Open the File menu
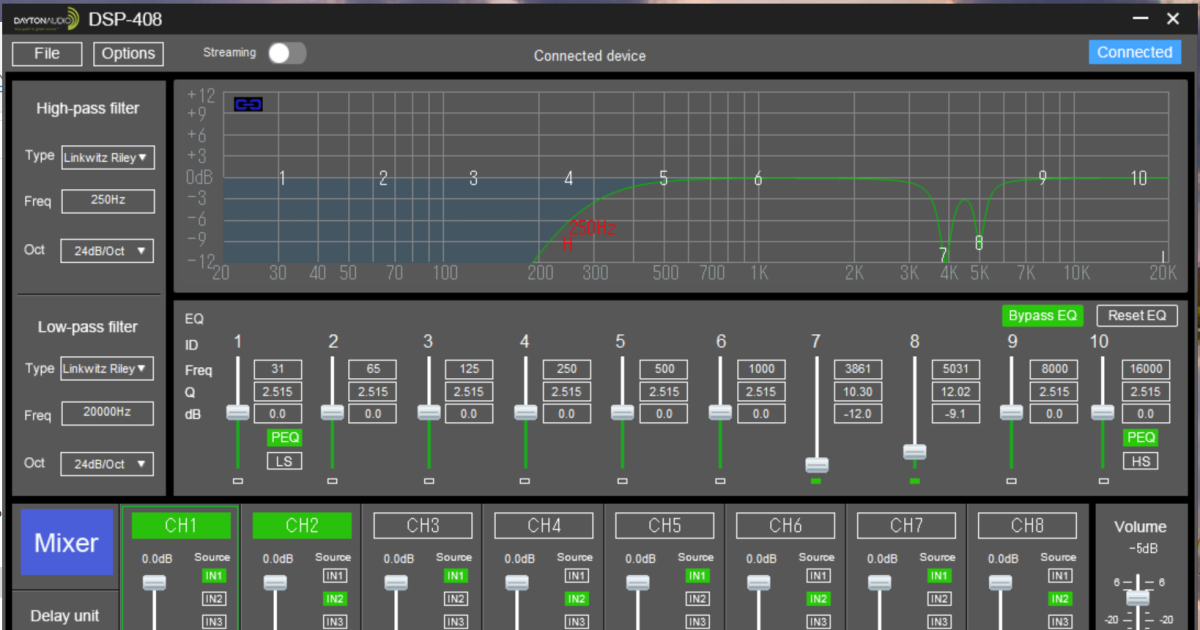 pyautogui.click(x=47, y=53)
